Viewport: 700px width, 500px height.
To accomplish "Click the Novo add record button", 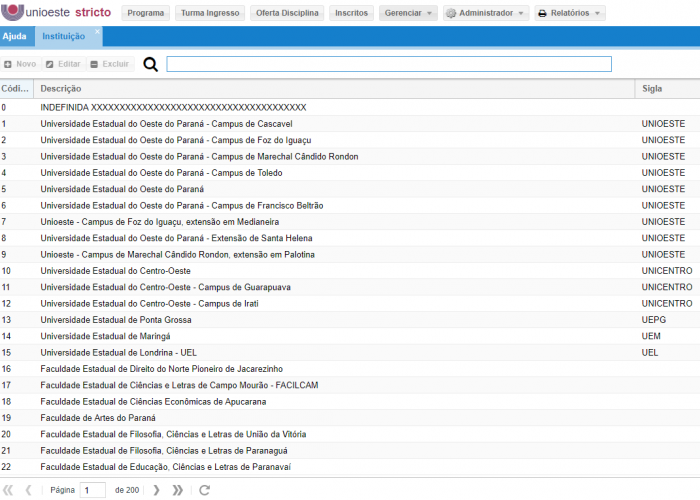I will coord(20,64).
